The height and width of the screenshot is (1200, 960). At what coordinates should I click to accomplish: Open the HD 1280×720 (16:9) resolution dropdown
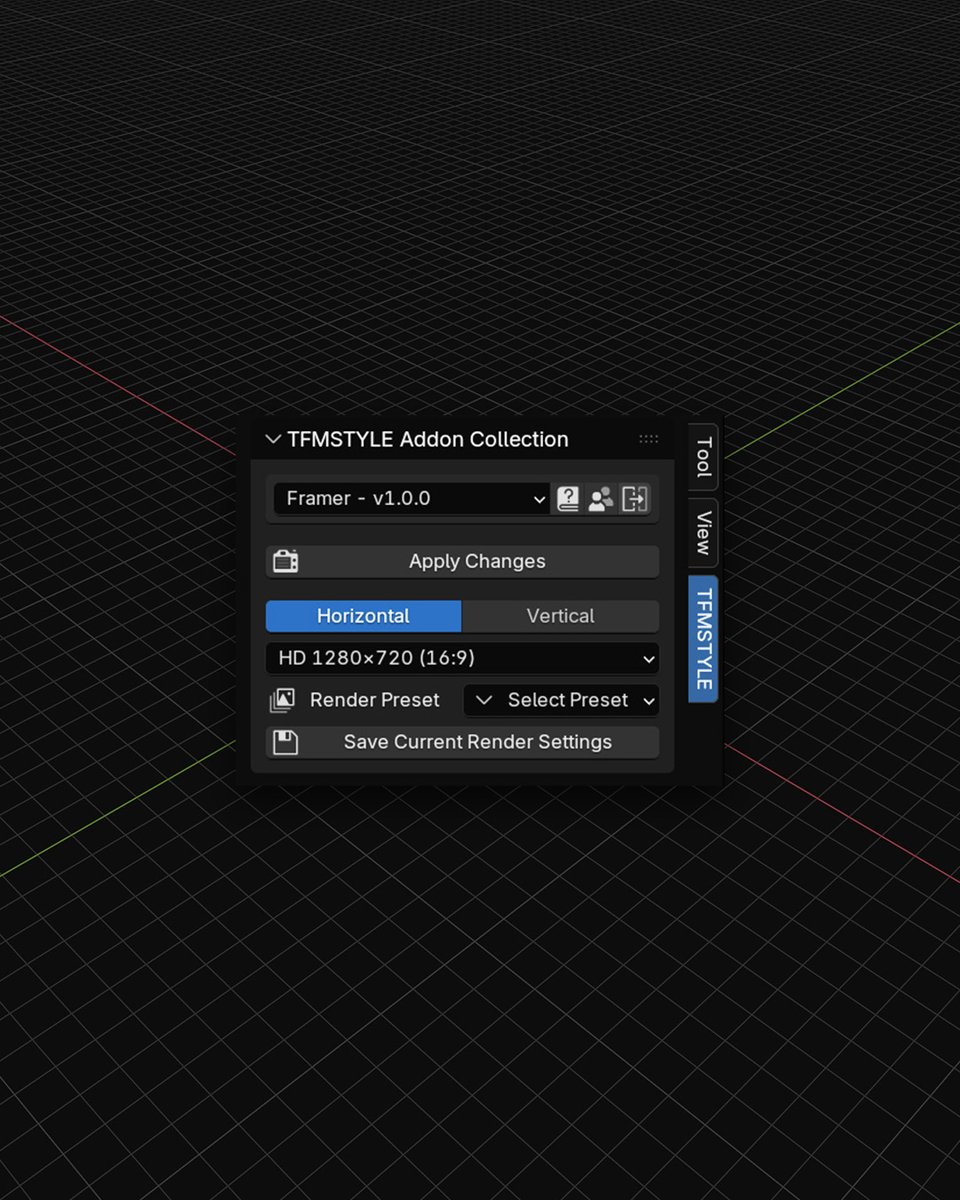[x=462, y=658]
